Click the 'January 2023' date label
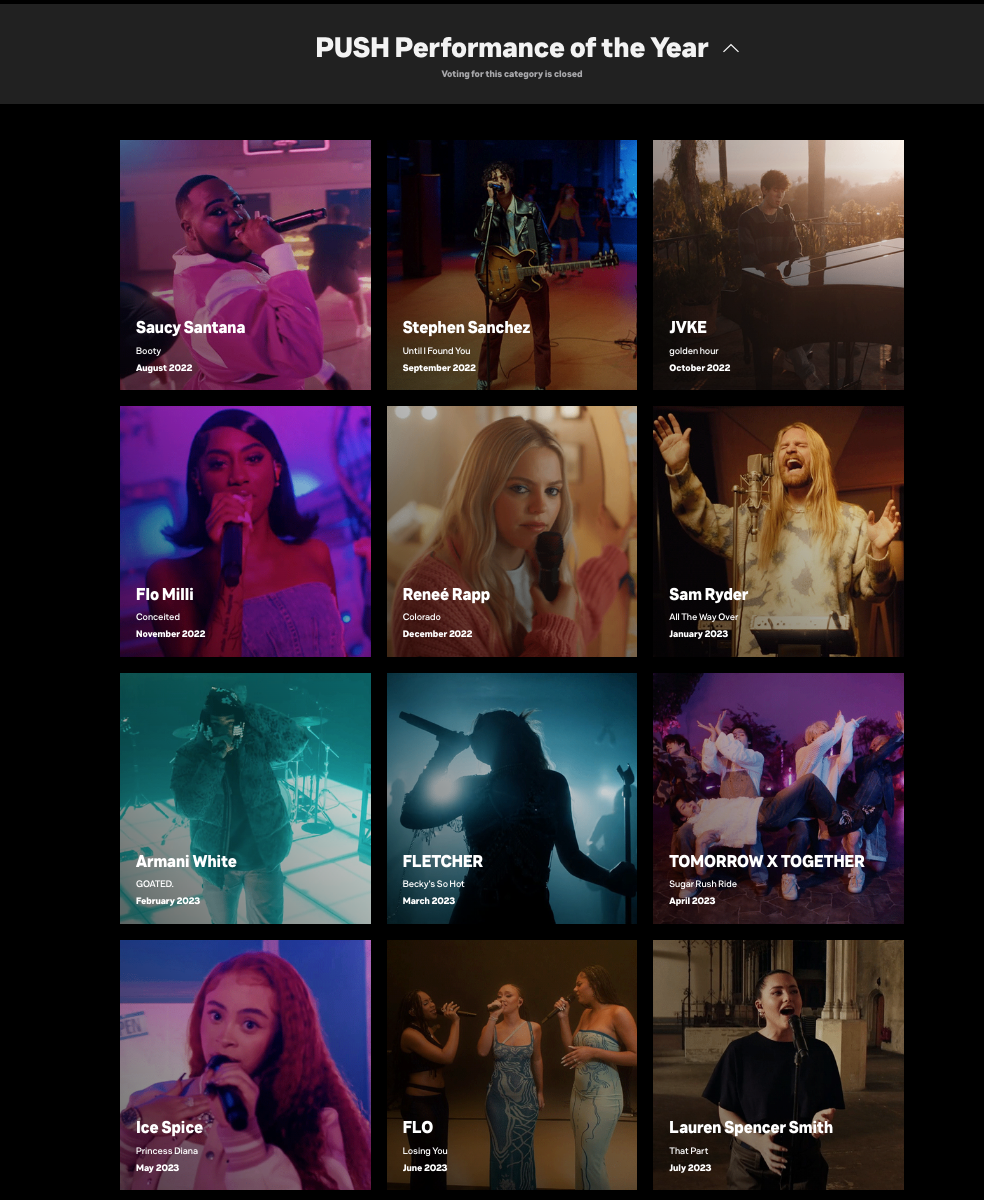 pos(699,634)
